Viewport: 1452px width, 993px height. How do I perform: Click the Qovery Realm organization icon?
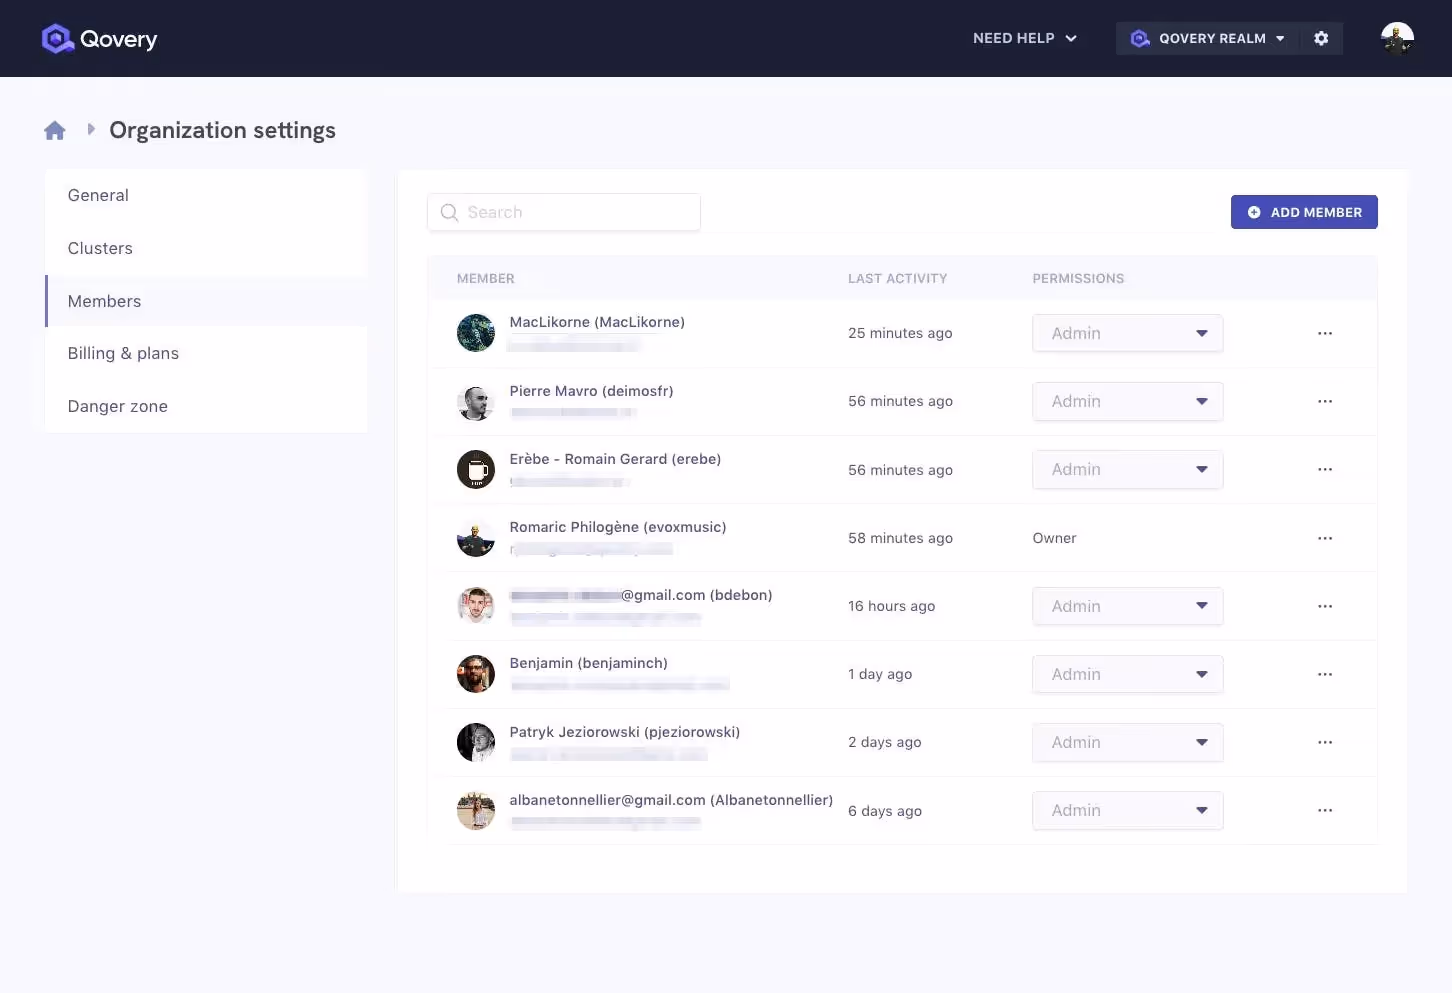[x=1139, y=38]
